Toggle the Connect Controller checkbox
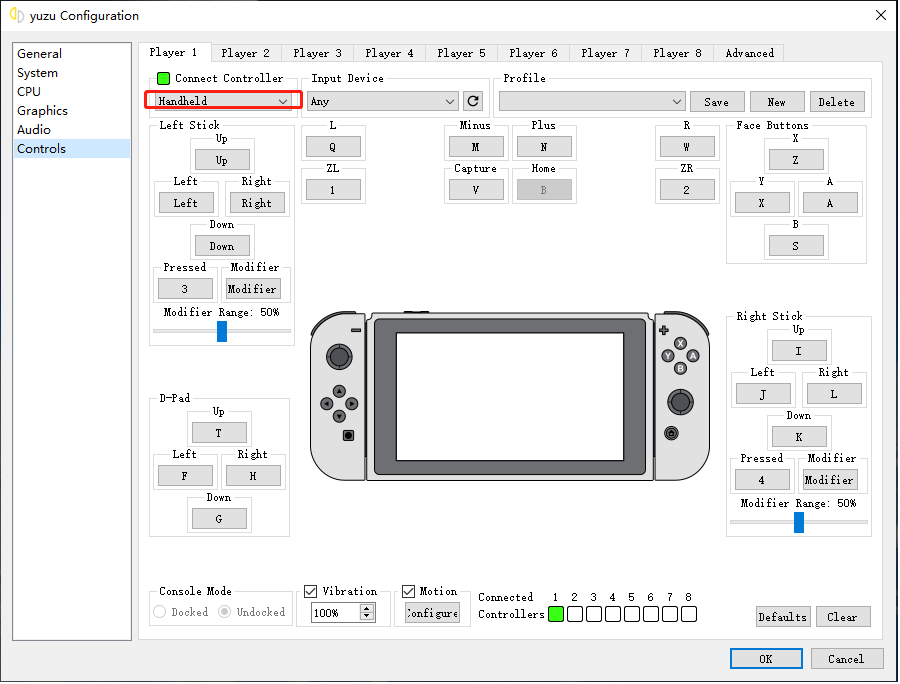Viewport: 900px width, 684px height. click(x=164, y=79)
